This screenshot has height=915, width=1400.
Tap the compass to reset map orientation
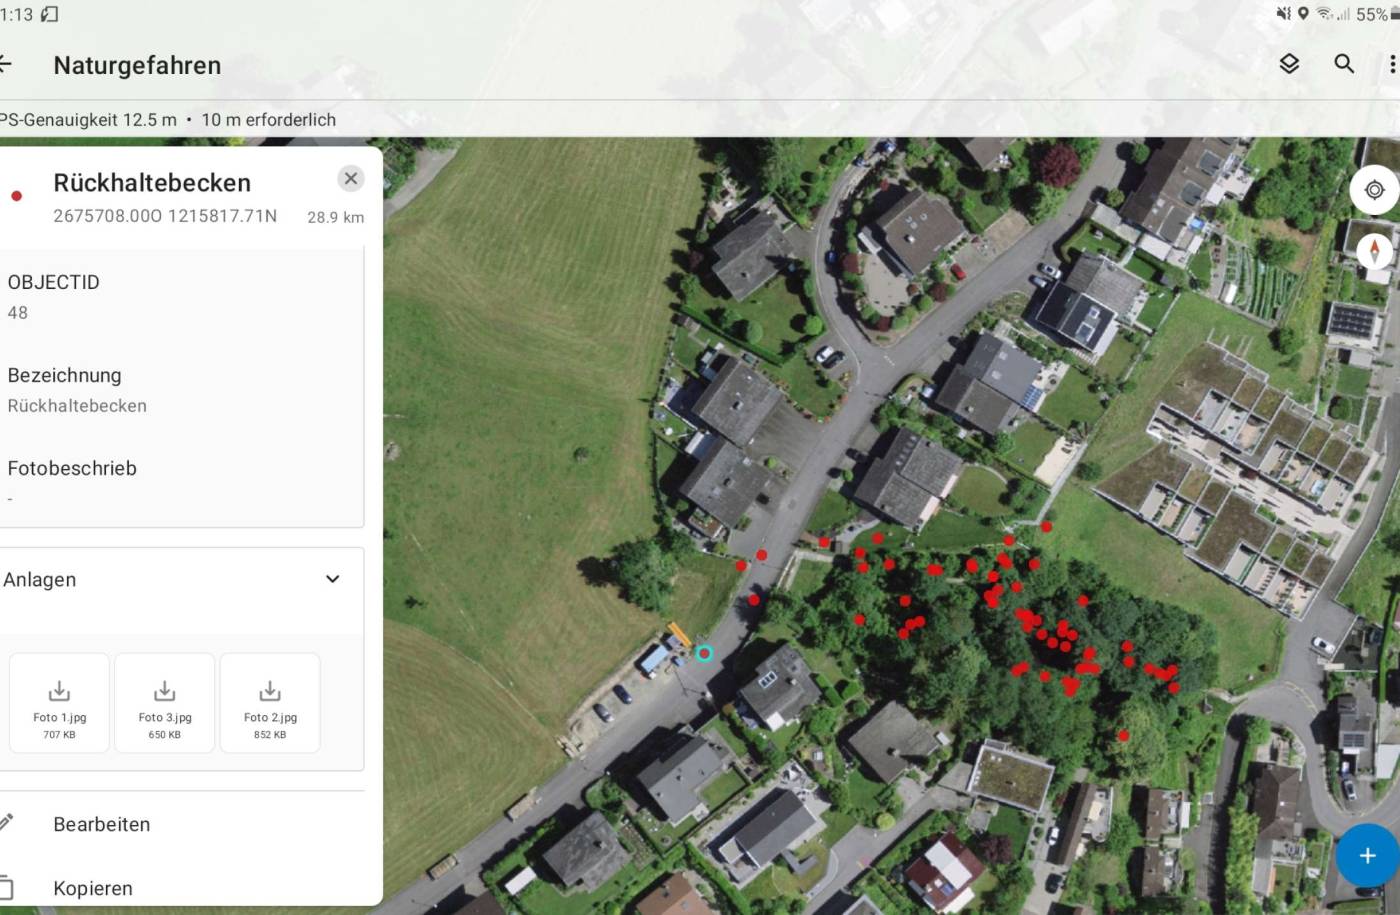1374,252
